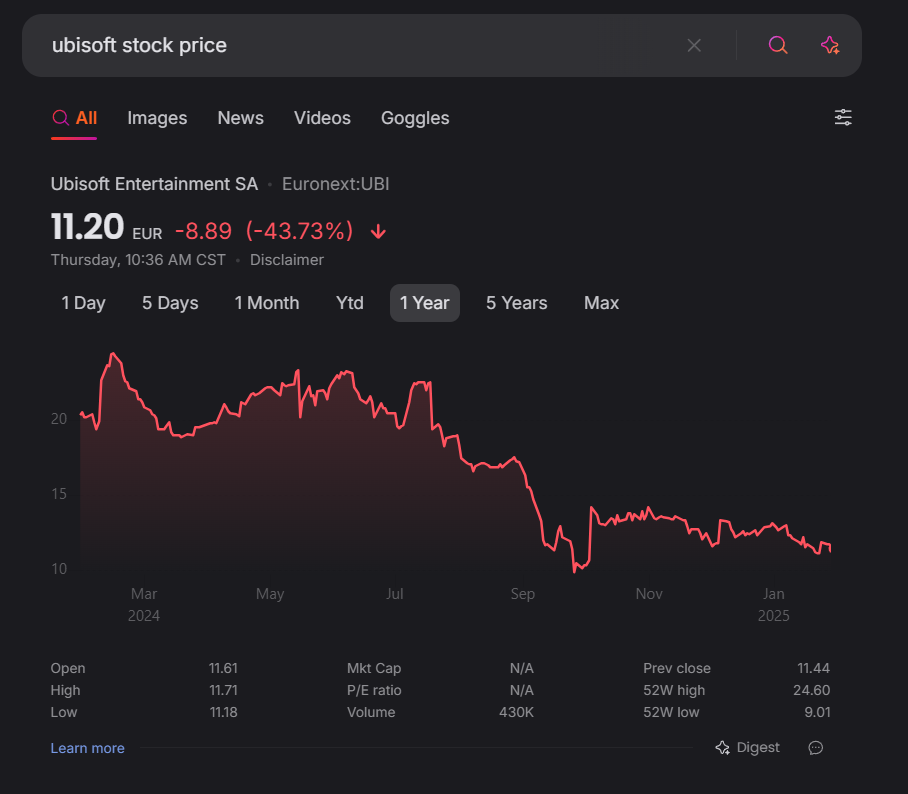Click the 52W low value 9.01

[817, 712]
